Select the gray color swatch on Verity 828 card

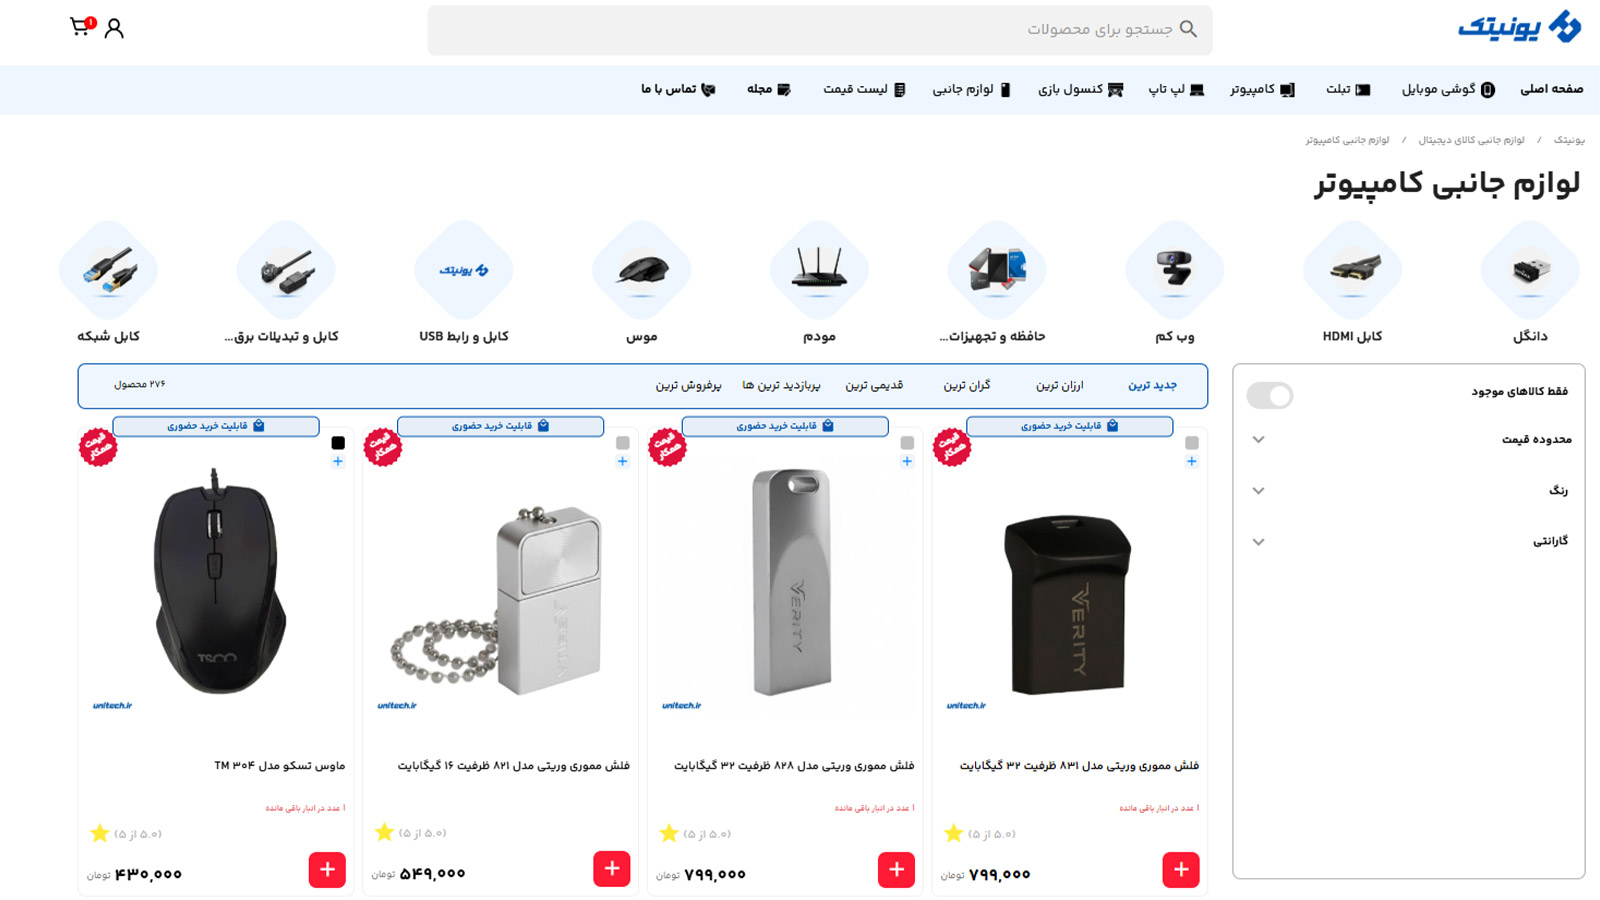point(907,443)
